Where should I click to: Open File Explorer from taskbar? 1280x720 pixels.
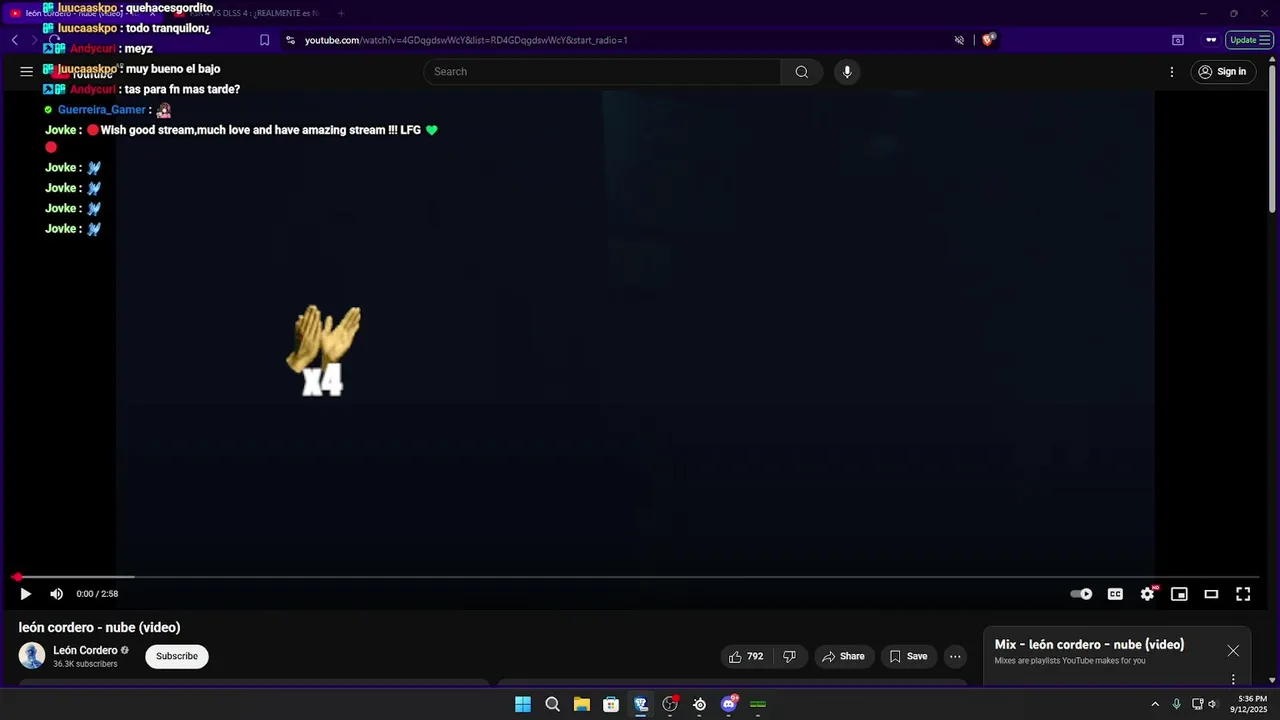582,704
